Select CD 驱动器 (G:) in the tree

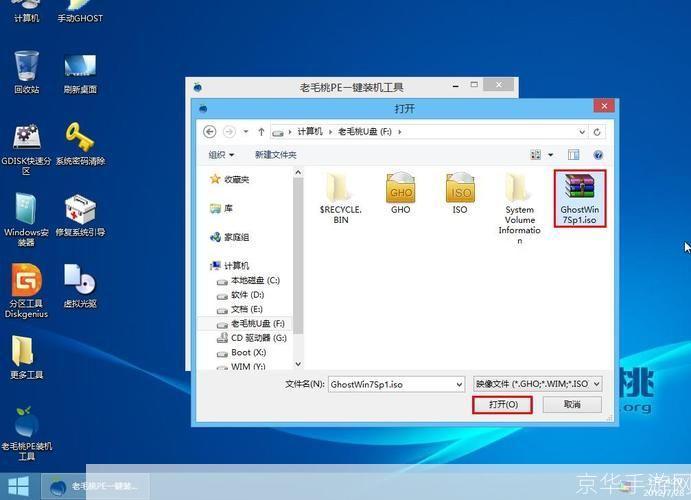(x=252, y=338)
